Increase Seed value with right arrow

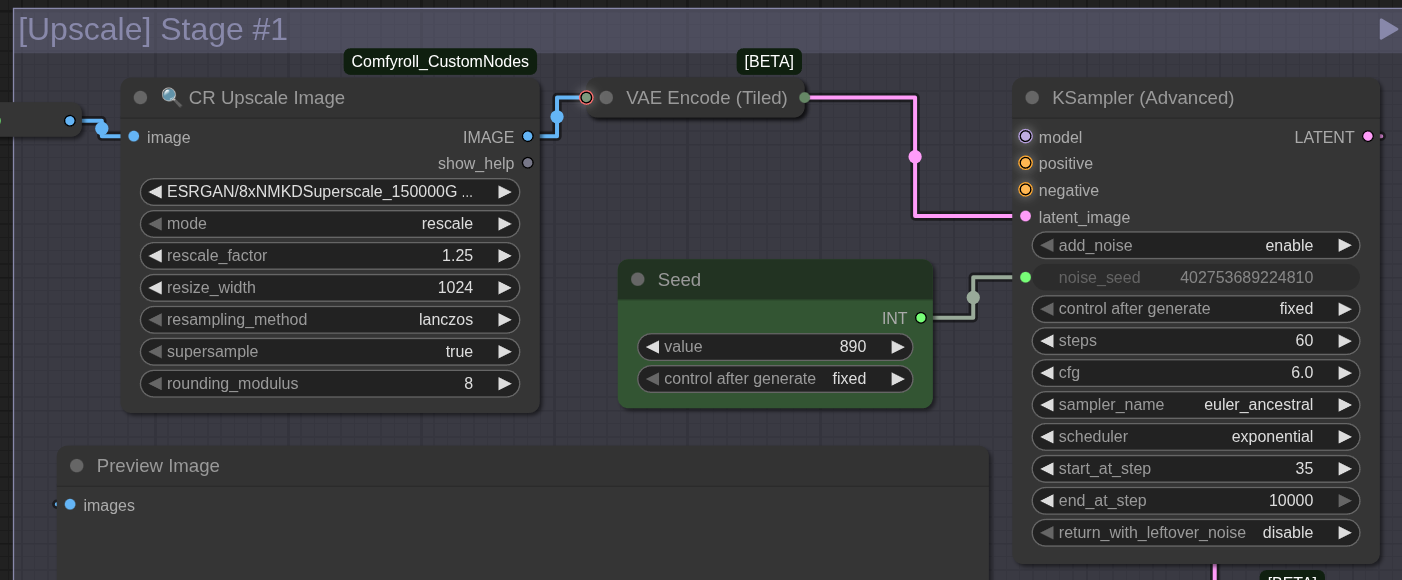[x=898, y=347]
